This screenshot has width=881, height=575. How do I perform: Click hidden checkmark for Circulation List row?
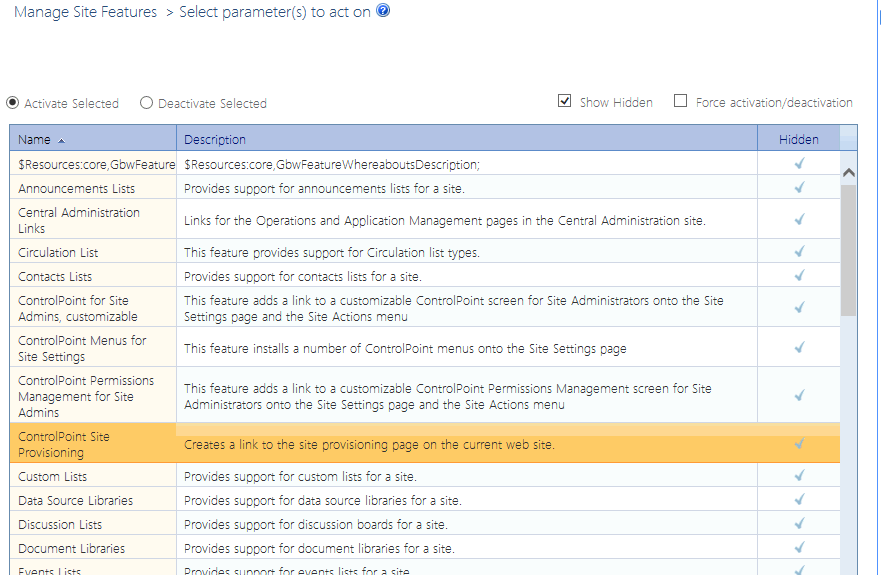pyautogui.click(x=799, y=252)
